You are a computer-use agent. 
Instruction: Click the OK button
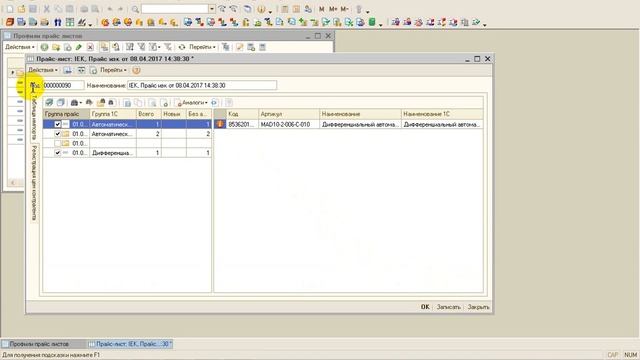pyautogui.click(x=425, y=307)
